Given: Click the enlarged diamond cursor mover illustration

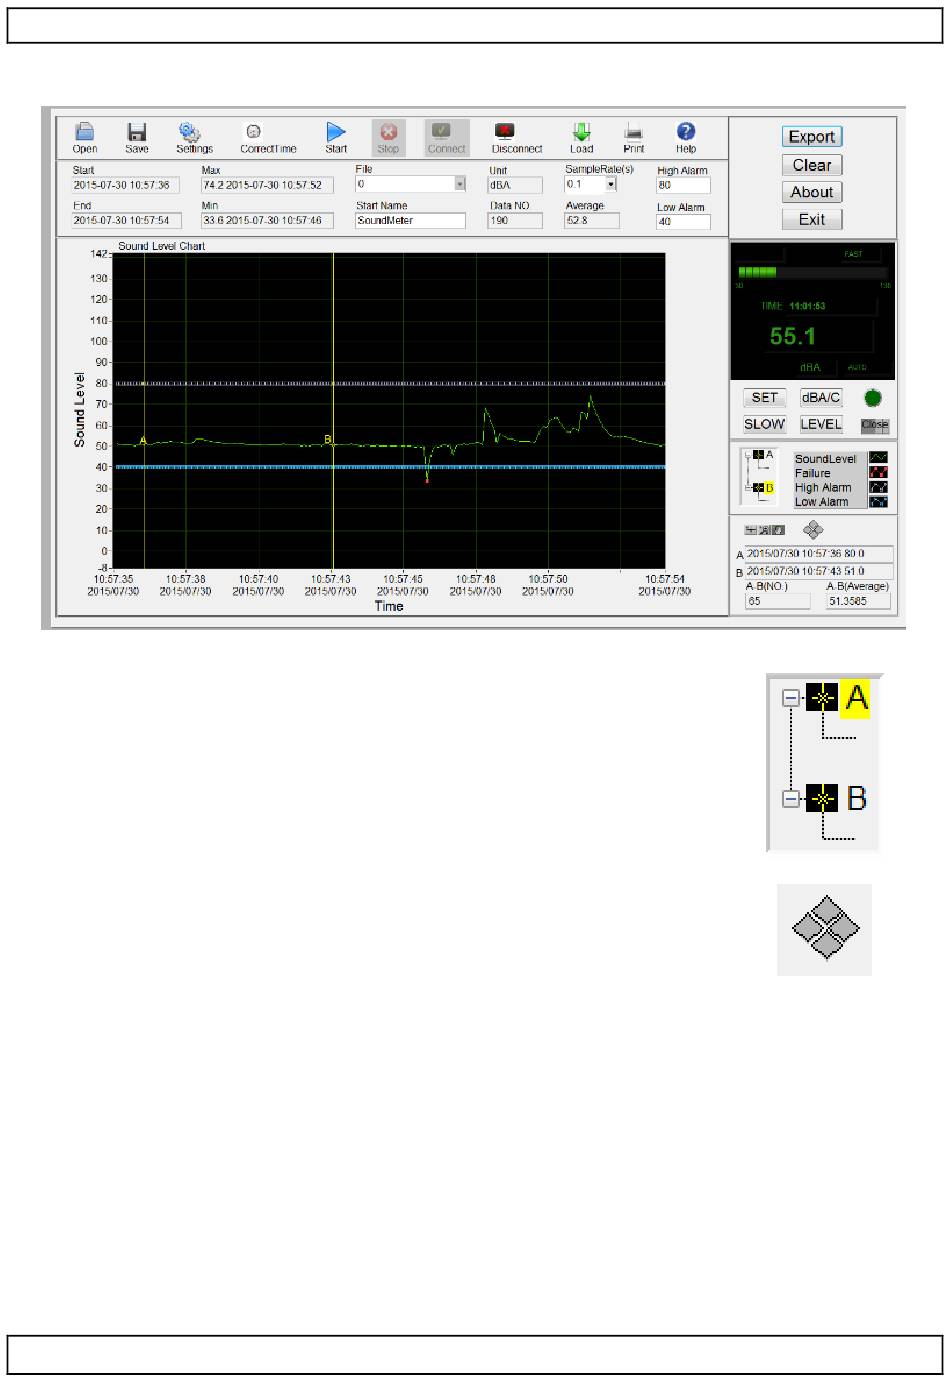Looking at the screenshot, I should (825, 929).
